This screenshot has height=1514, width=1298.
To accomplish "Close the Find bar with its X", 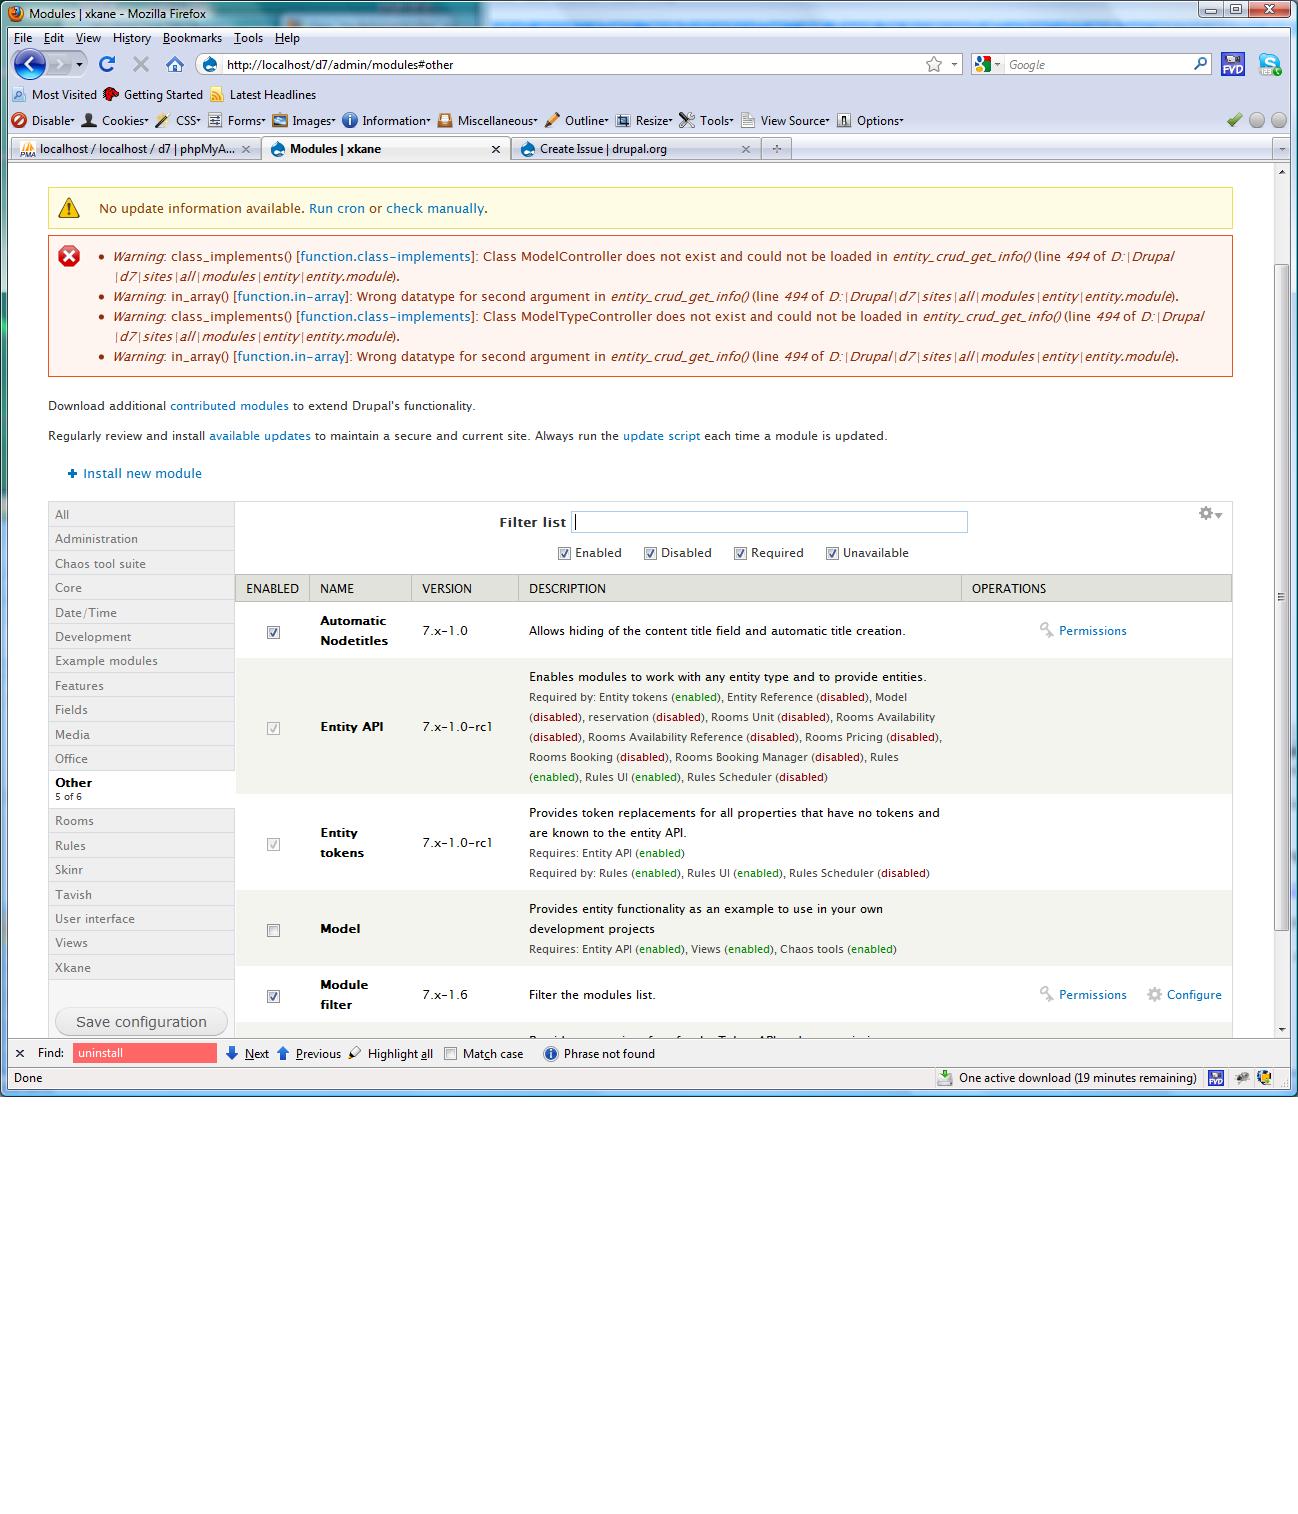I will coord(20,1053).
